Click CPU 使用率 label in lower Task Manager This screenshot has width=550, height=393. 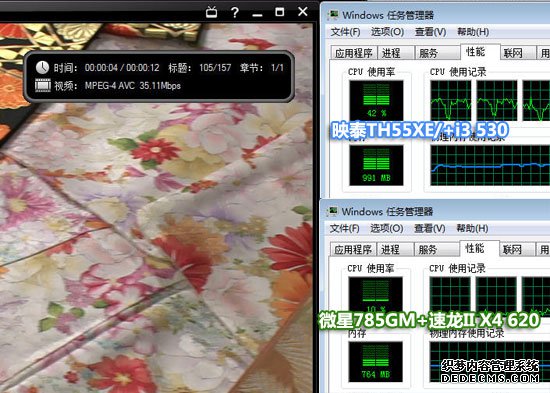(371, 268)
